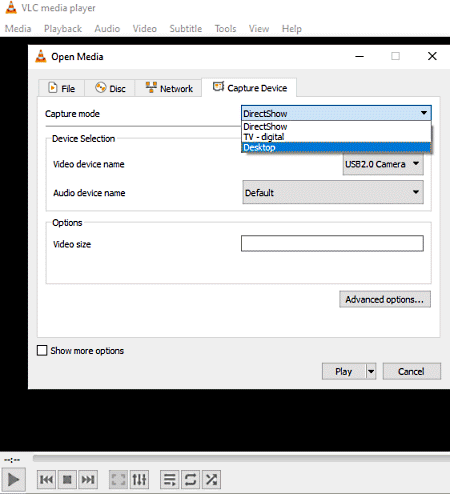Open the Video menu
Image resolution: width=450 pixels, height=494 pixels.
coord(145,29)
